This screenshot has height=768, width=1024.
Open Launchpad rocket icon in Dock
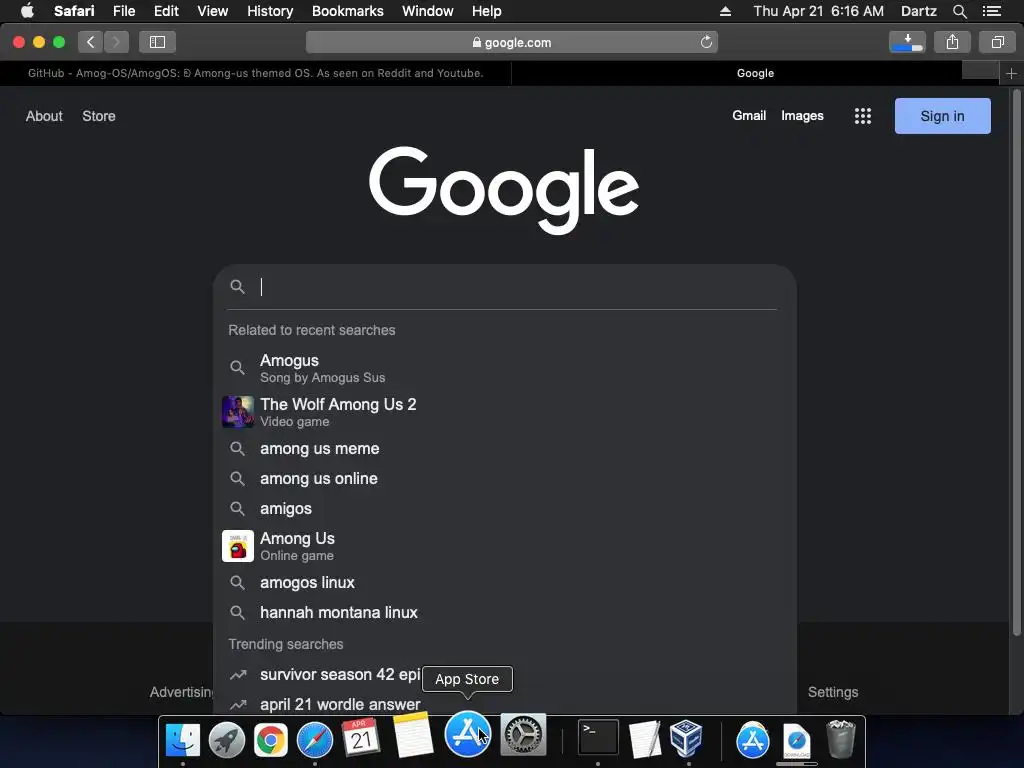point(227,739)
